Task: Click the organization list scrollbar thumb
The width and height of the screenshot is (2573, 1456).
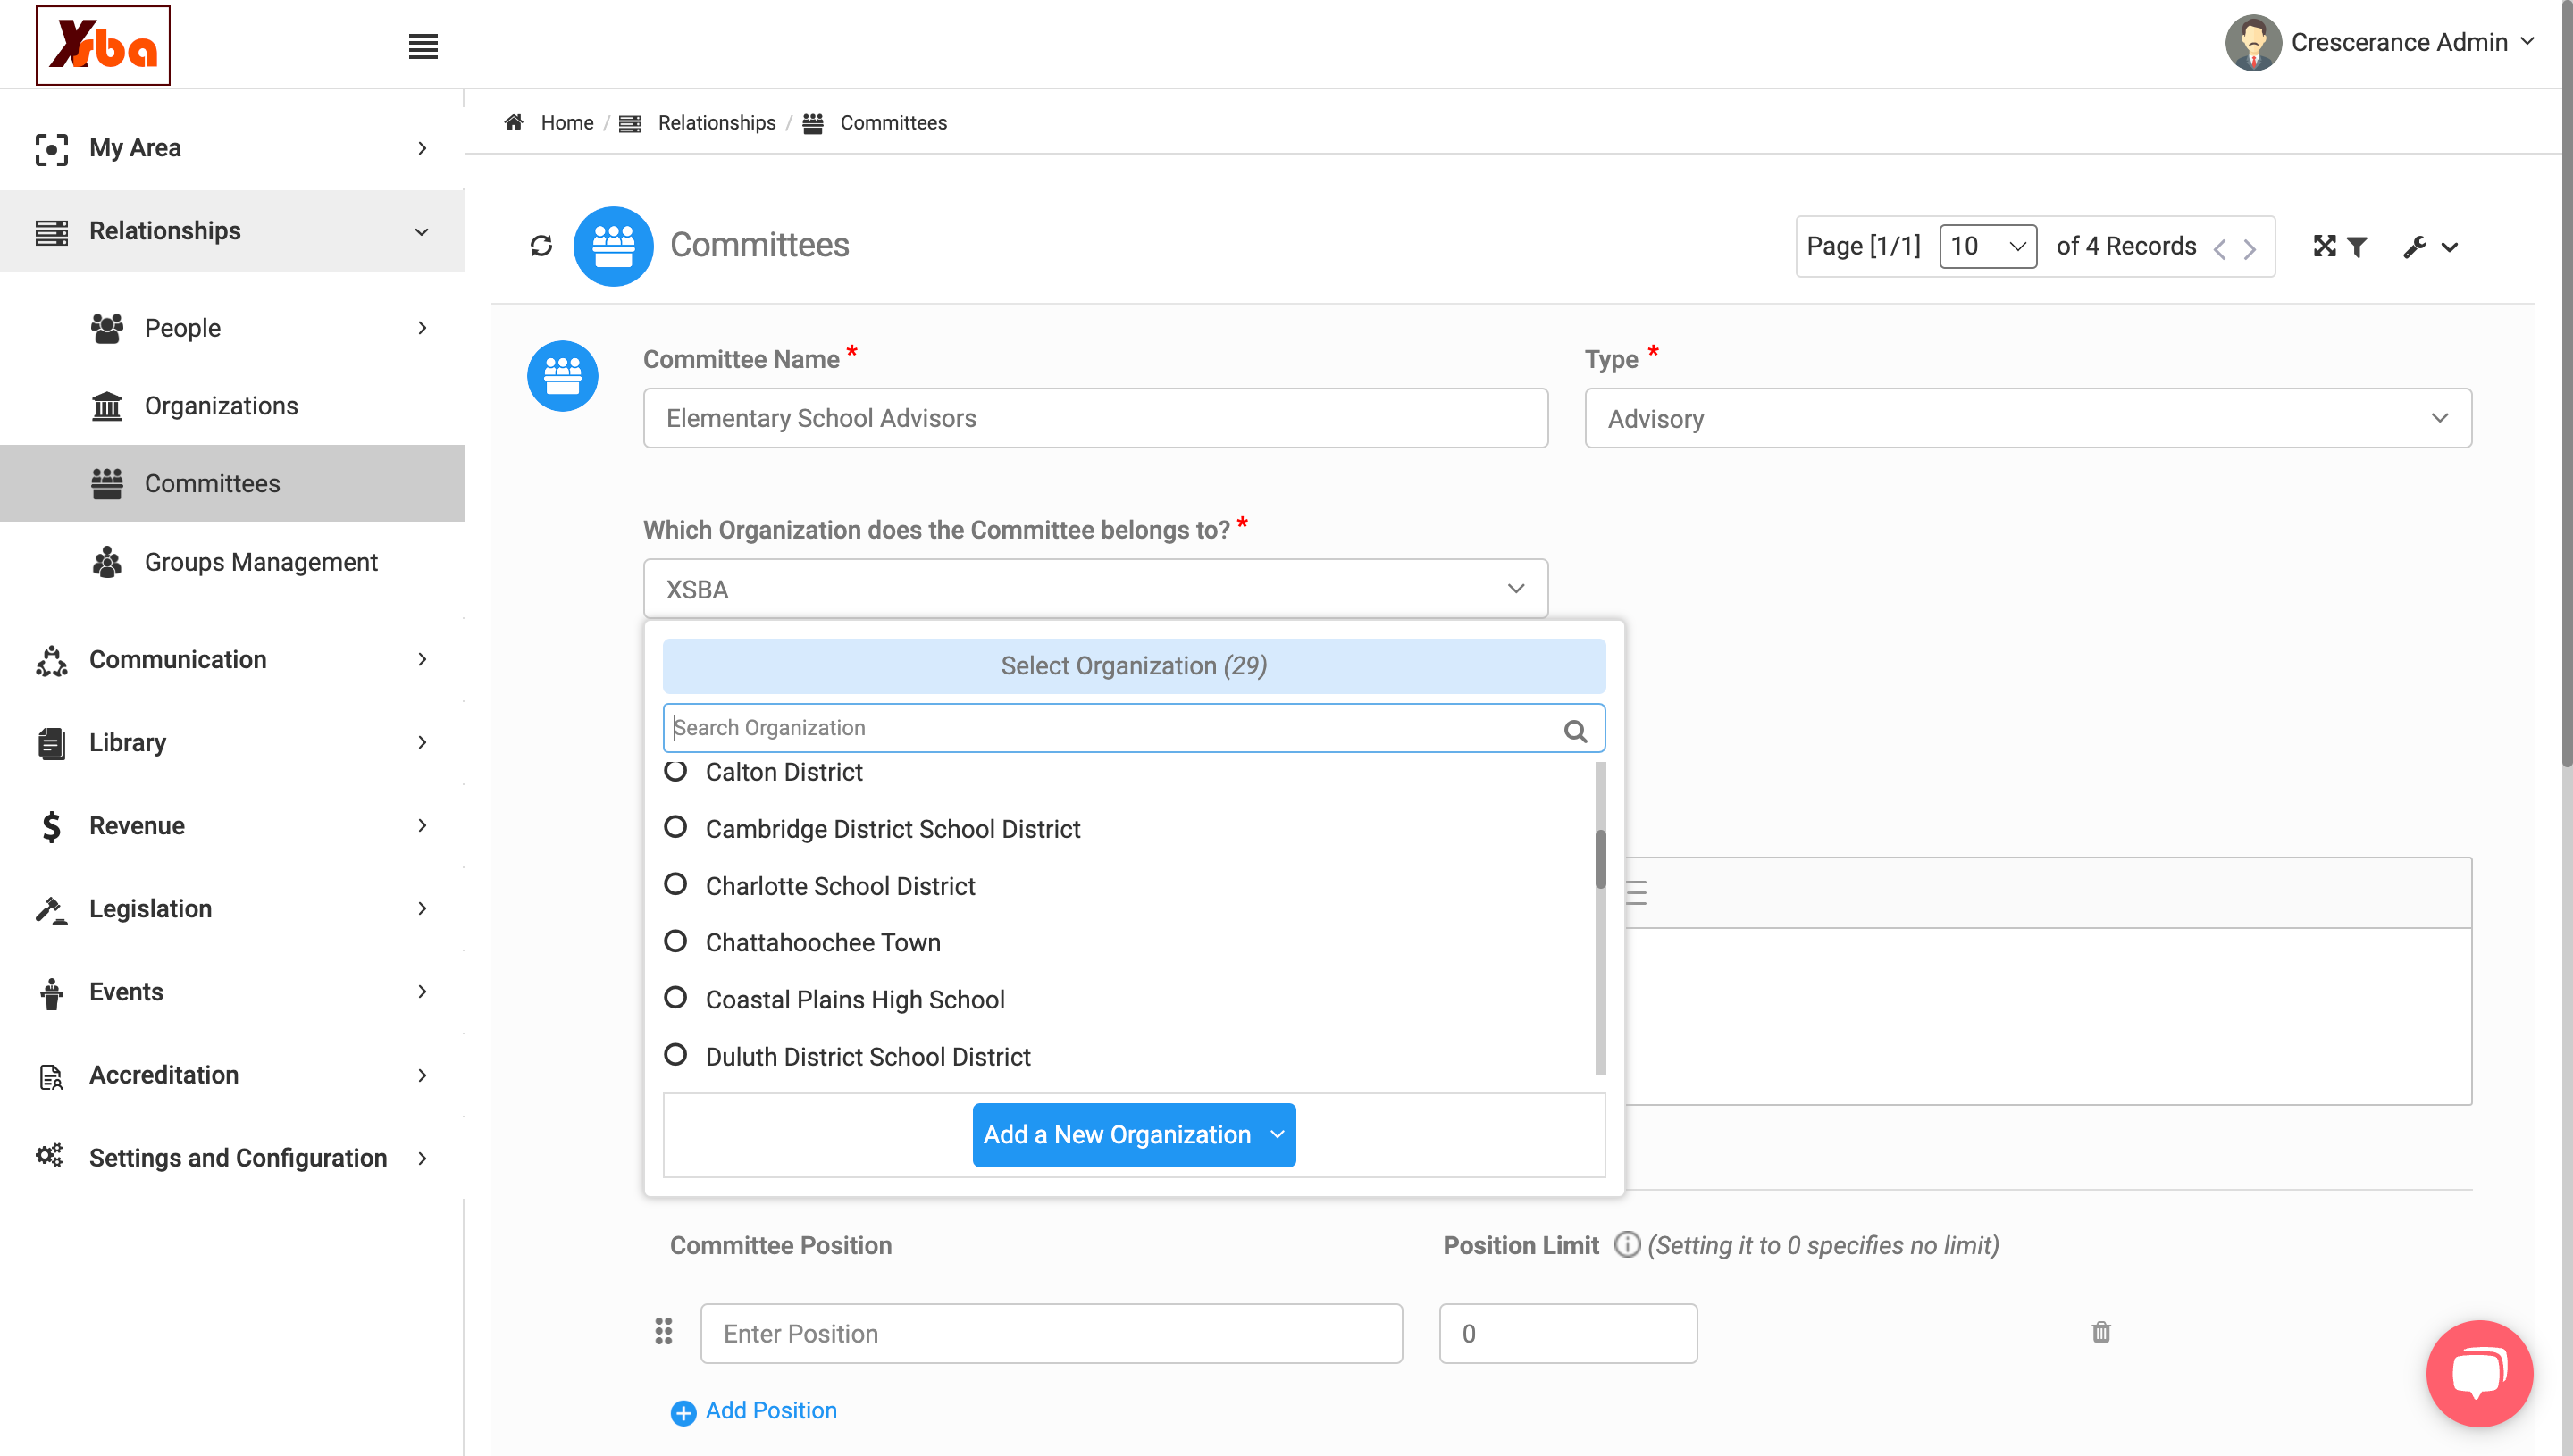Action: (1600, 858)
